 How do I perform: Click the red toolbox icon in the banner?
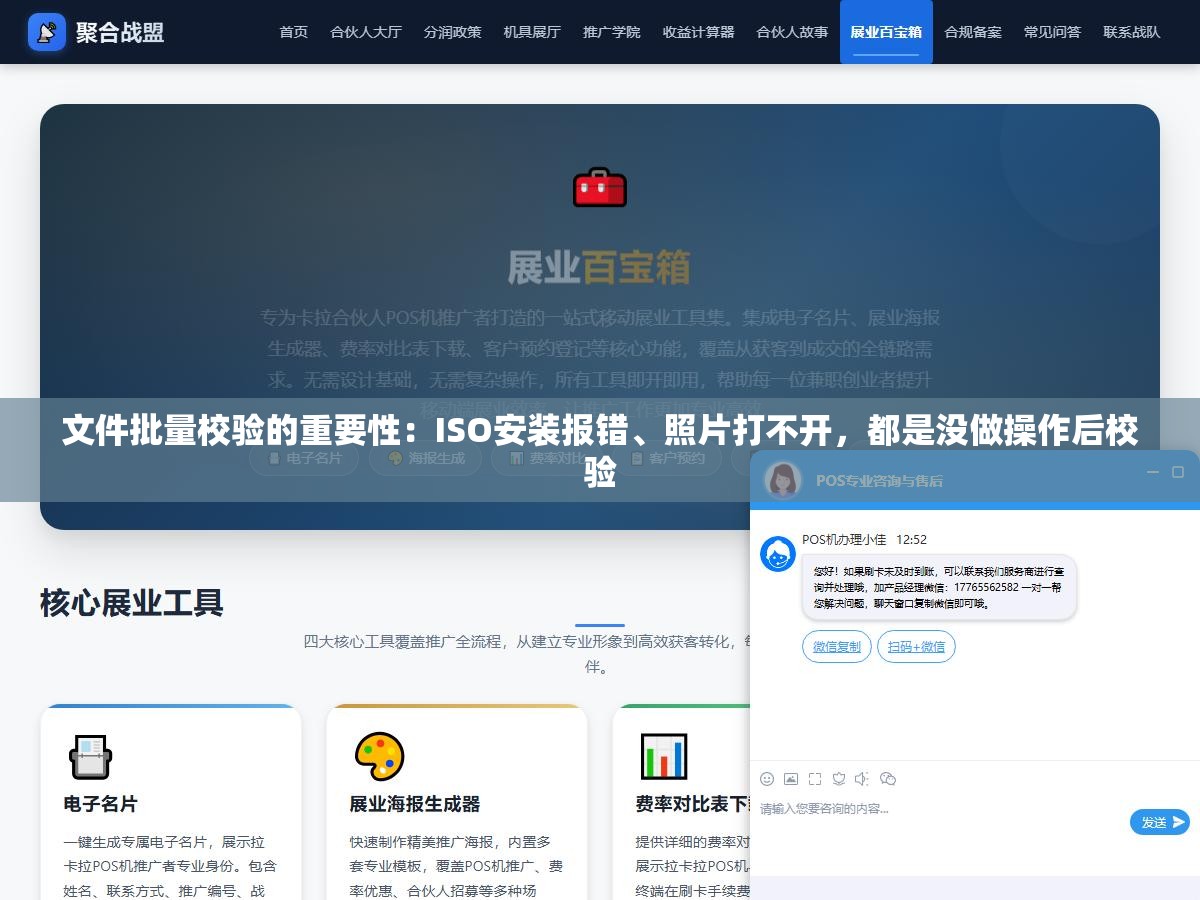click(x=600, y=187)
